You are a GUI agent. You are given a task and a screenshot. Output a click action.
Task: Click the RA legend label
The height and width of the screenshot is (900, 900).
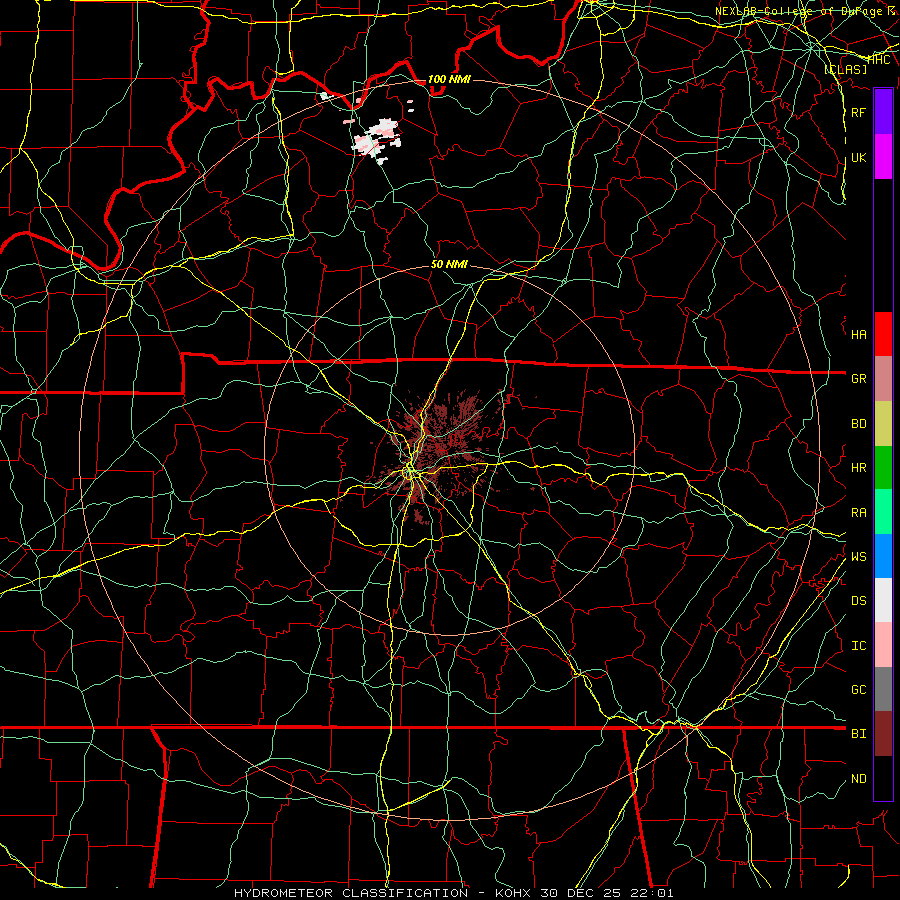tap(859, 512)
